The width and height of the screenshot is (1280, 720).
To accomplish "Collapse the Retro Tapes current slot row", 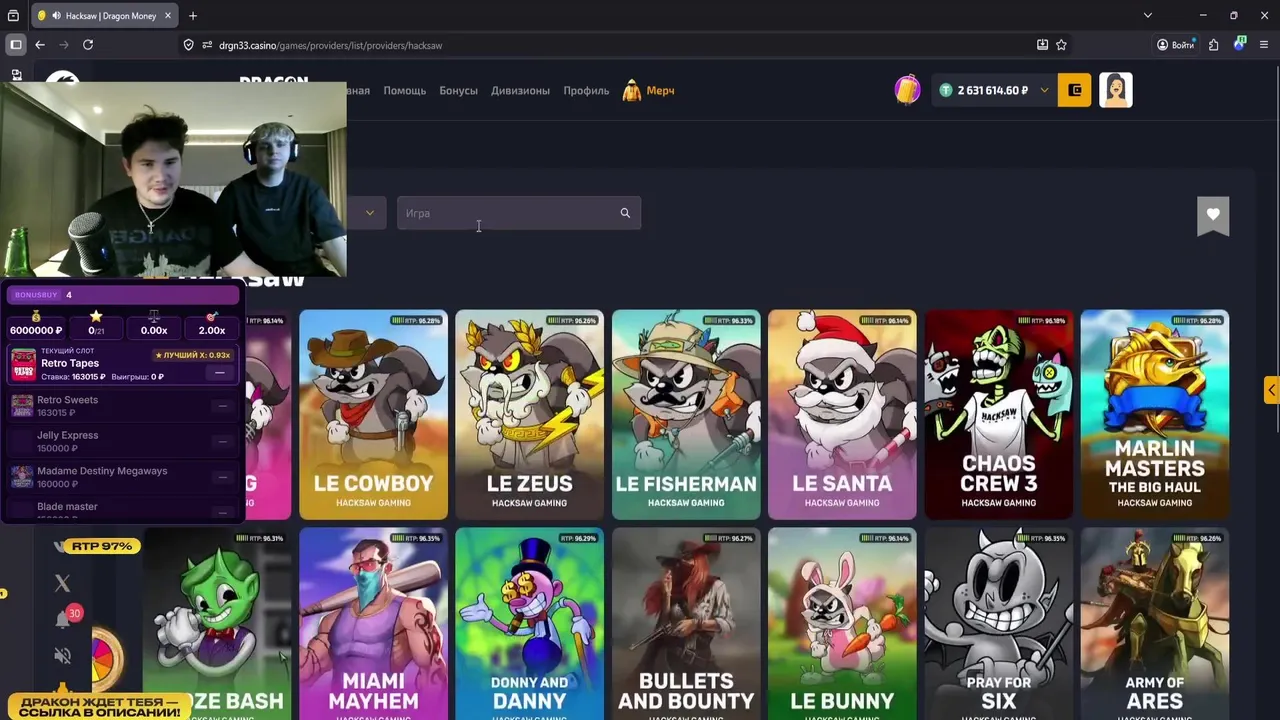I will click(220, 372).
